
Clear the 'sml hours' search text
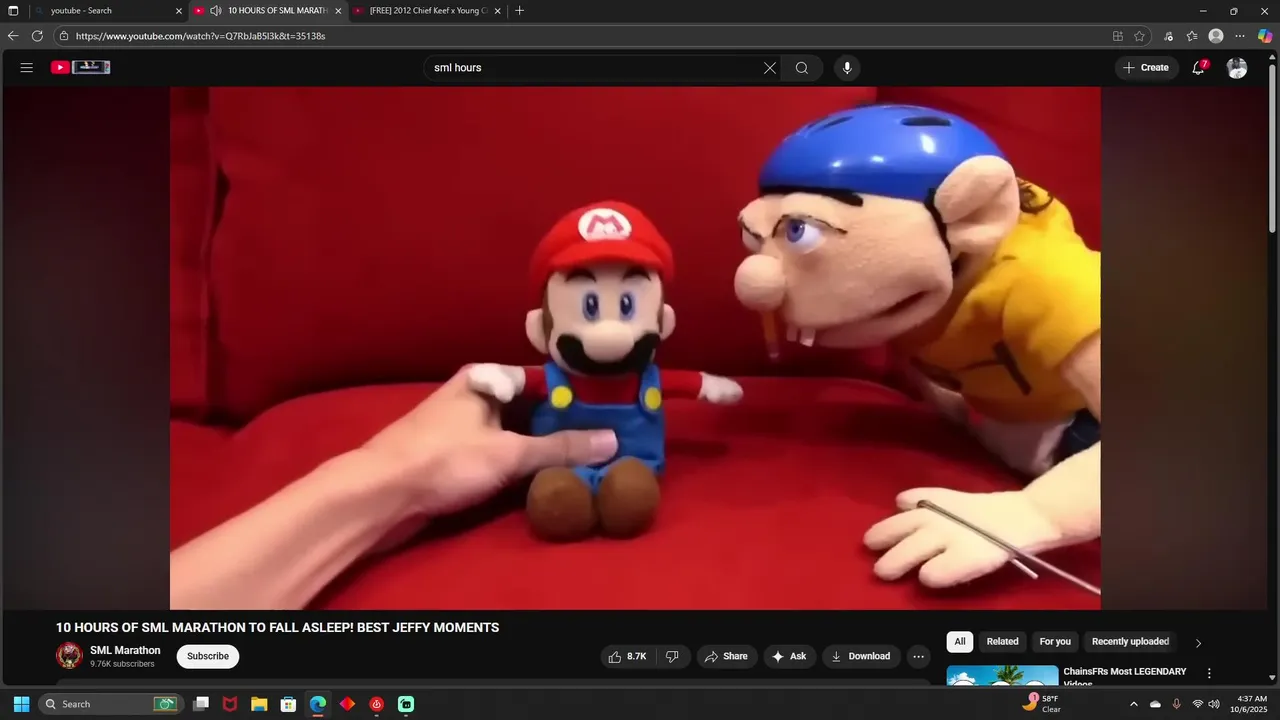(x=770, y=68)
